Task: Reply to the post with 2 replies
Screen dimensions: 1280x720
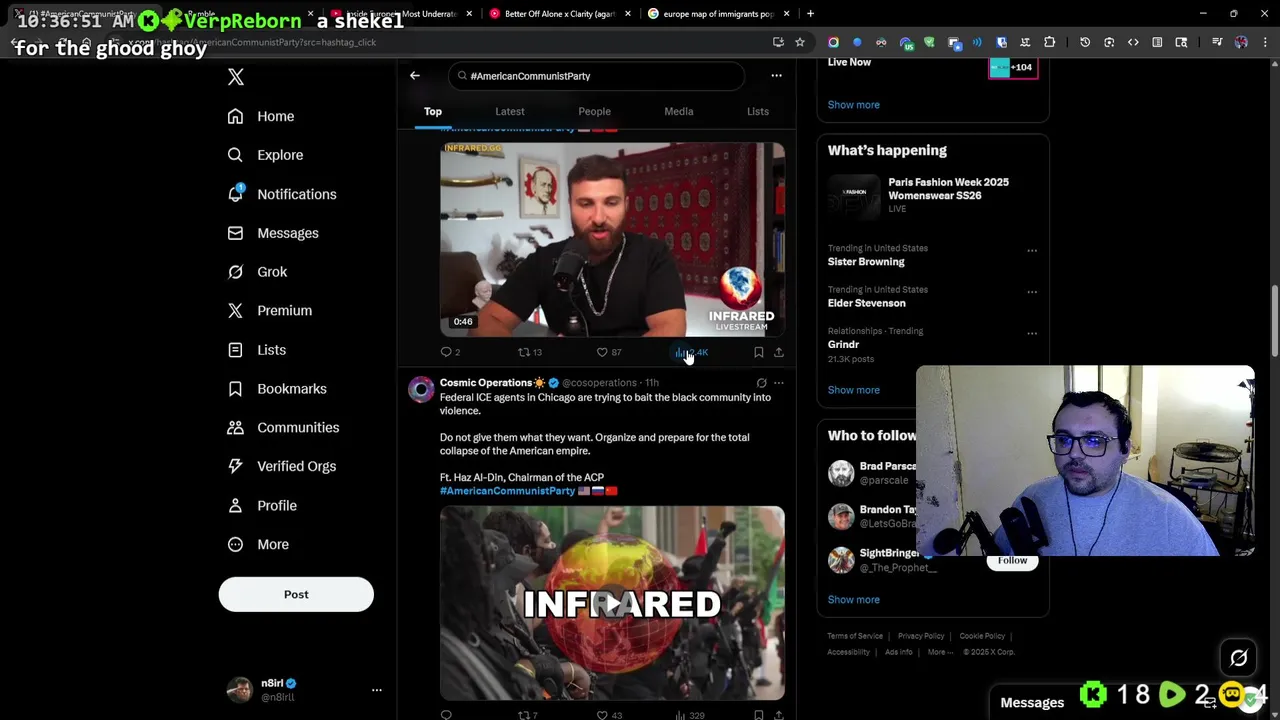Action: pyautogui.click(x=450, y=352)
